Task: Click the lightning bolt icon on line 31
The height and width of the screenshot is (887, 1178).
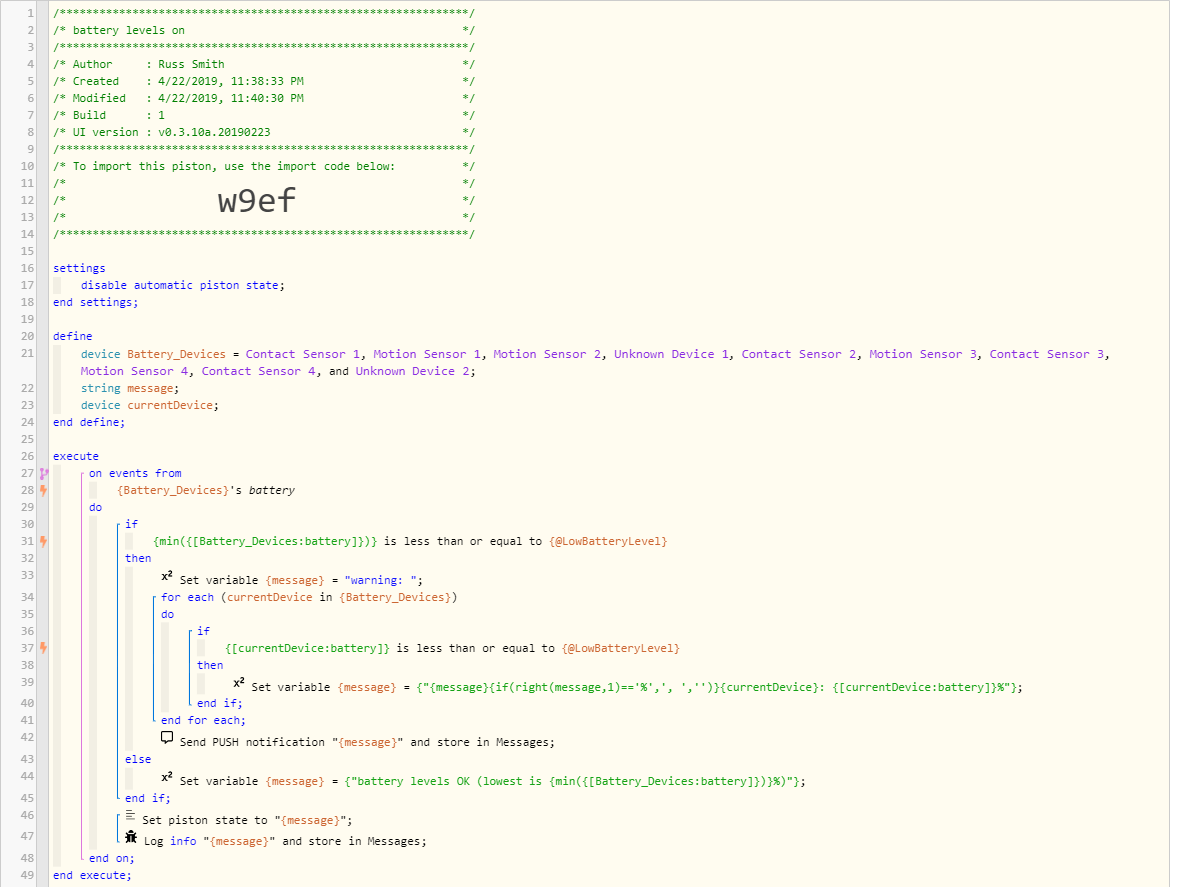Action: (44, 542)
